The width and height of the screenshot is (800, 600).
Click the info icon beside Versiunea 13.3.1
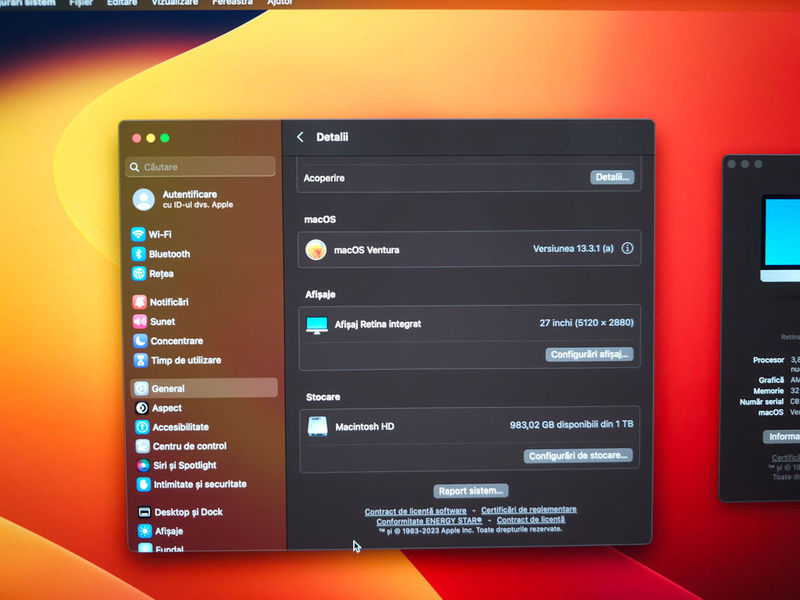coord(627,248)
